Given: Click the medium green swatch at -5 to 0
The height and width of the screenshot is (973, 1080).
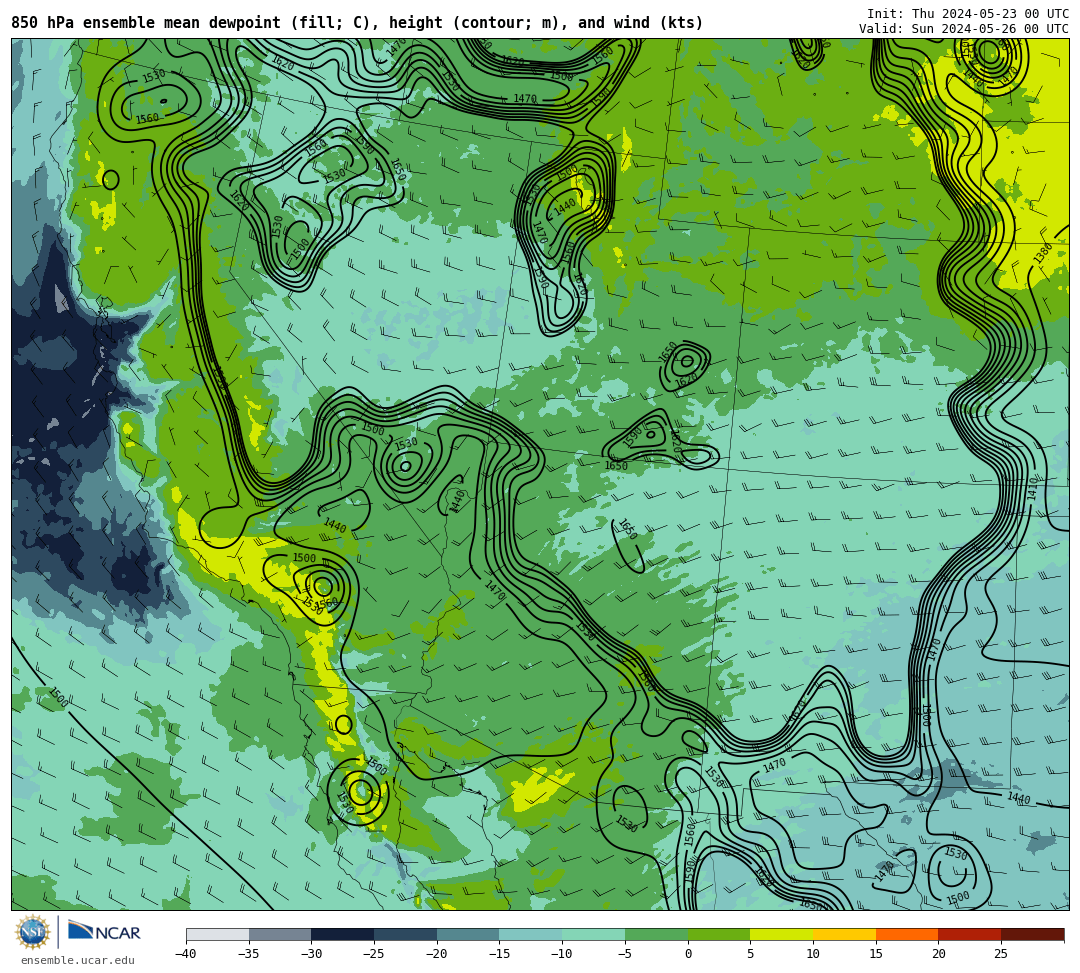Looking at the screenshot, I should [656, 934].
